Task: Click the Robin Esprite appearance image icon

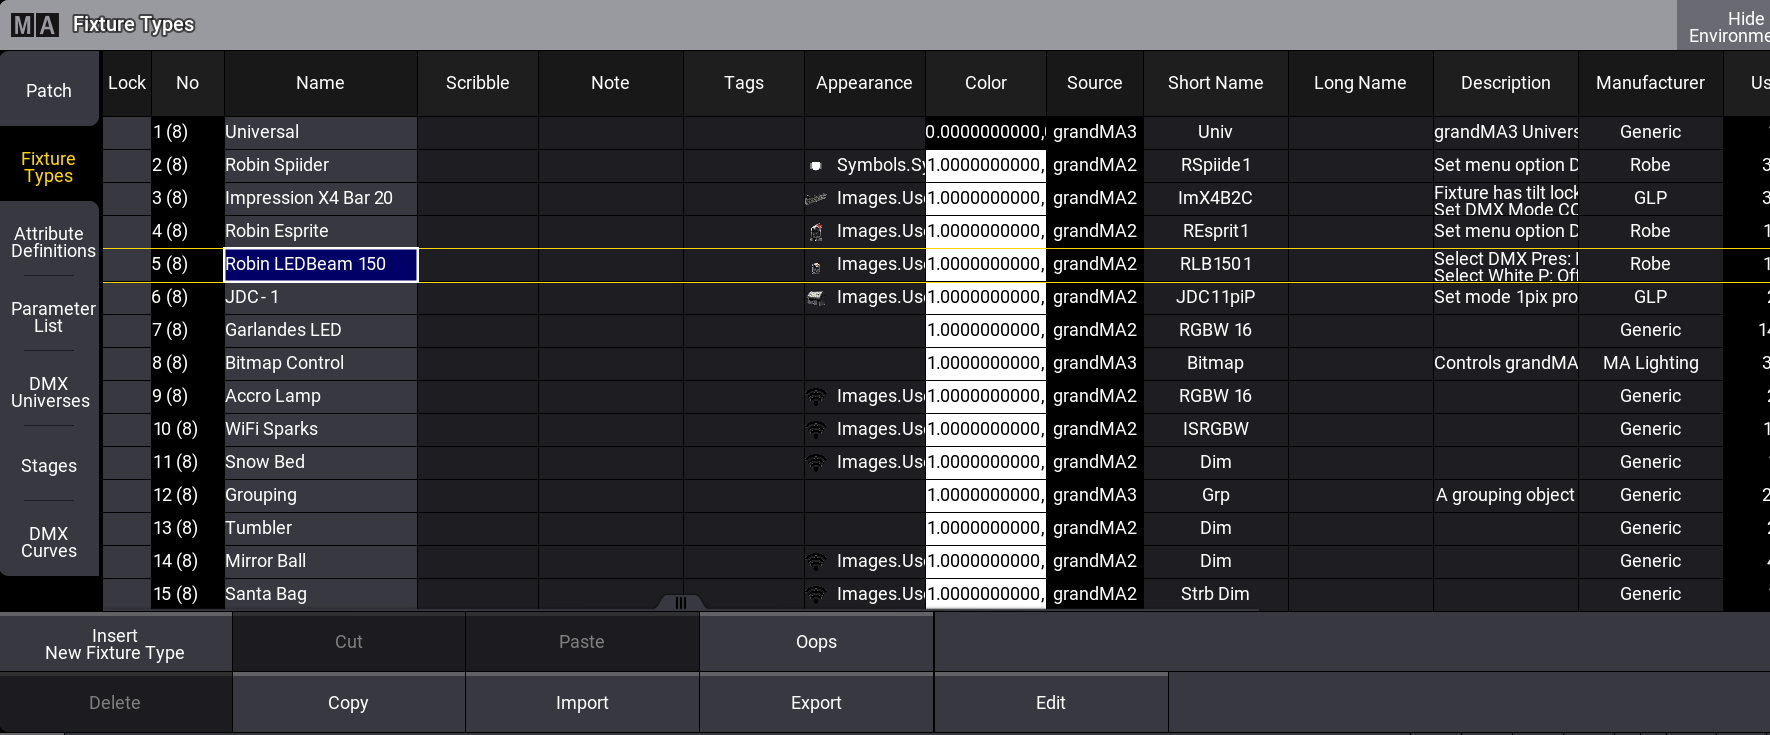Action: coord(816,231)
